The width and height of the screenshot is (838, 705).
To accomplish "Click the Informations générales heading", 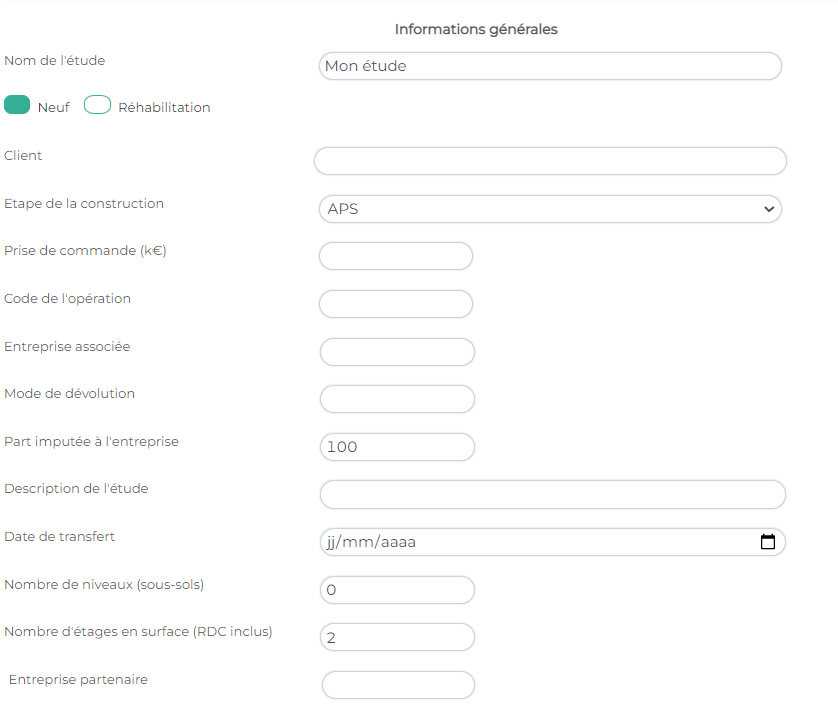I will tap(476, 29).
